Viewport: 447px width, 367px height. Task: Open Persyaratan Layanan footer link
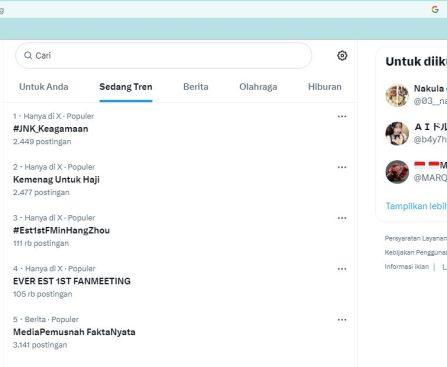(x=416, y=238)
